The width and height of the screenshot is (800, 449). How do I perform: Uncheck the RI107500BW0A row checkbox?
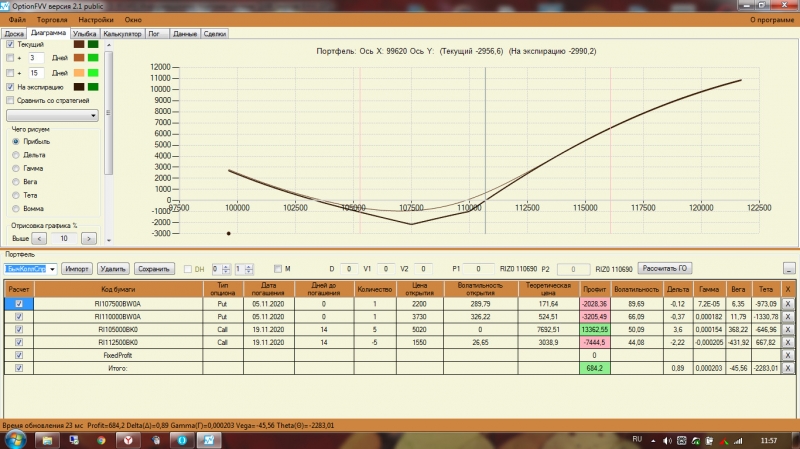(19, 304)
